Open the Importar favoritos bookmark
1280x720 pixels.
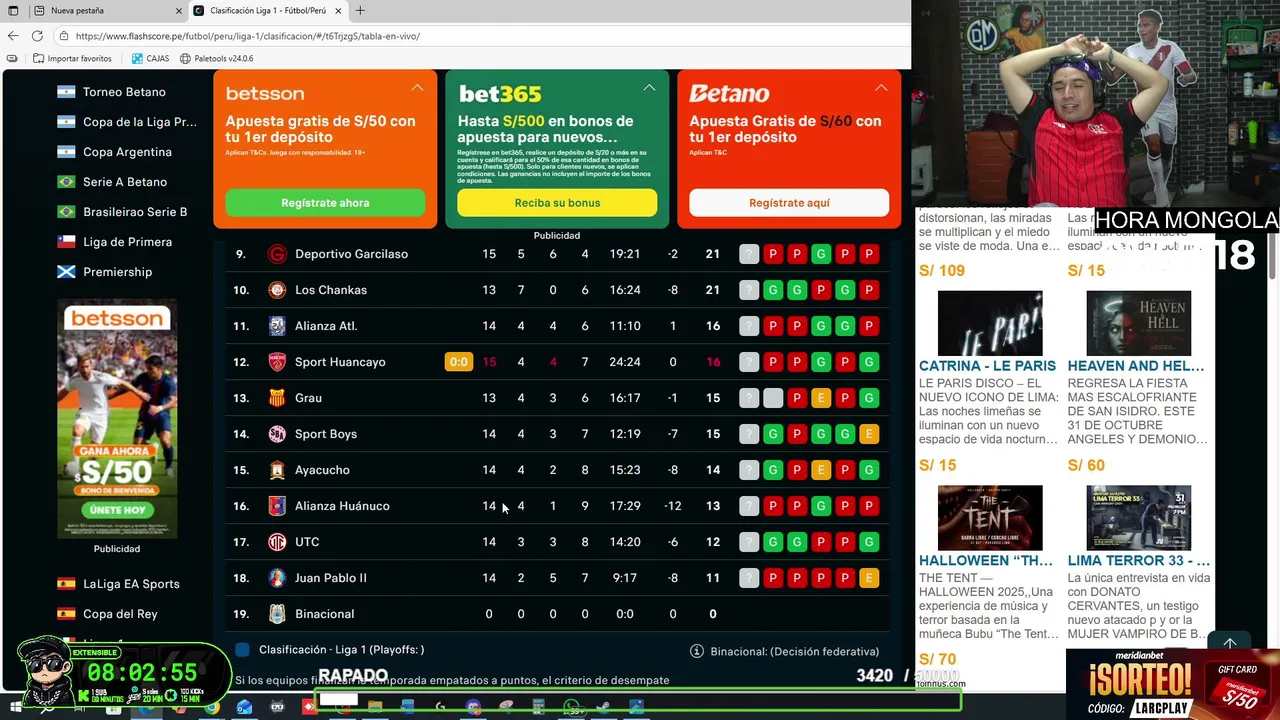[x=72, y=59]
